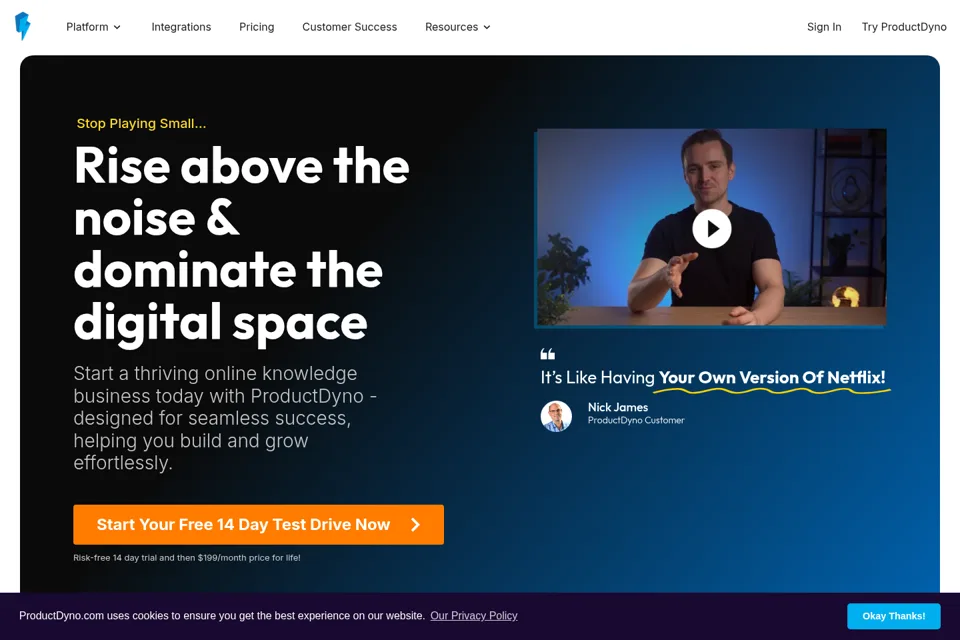The width and height of the screenshot is (960, 640).
Task: Go to the Pricing page
Action: (x=257, y=27)
